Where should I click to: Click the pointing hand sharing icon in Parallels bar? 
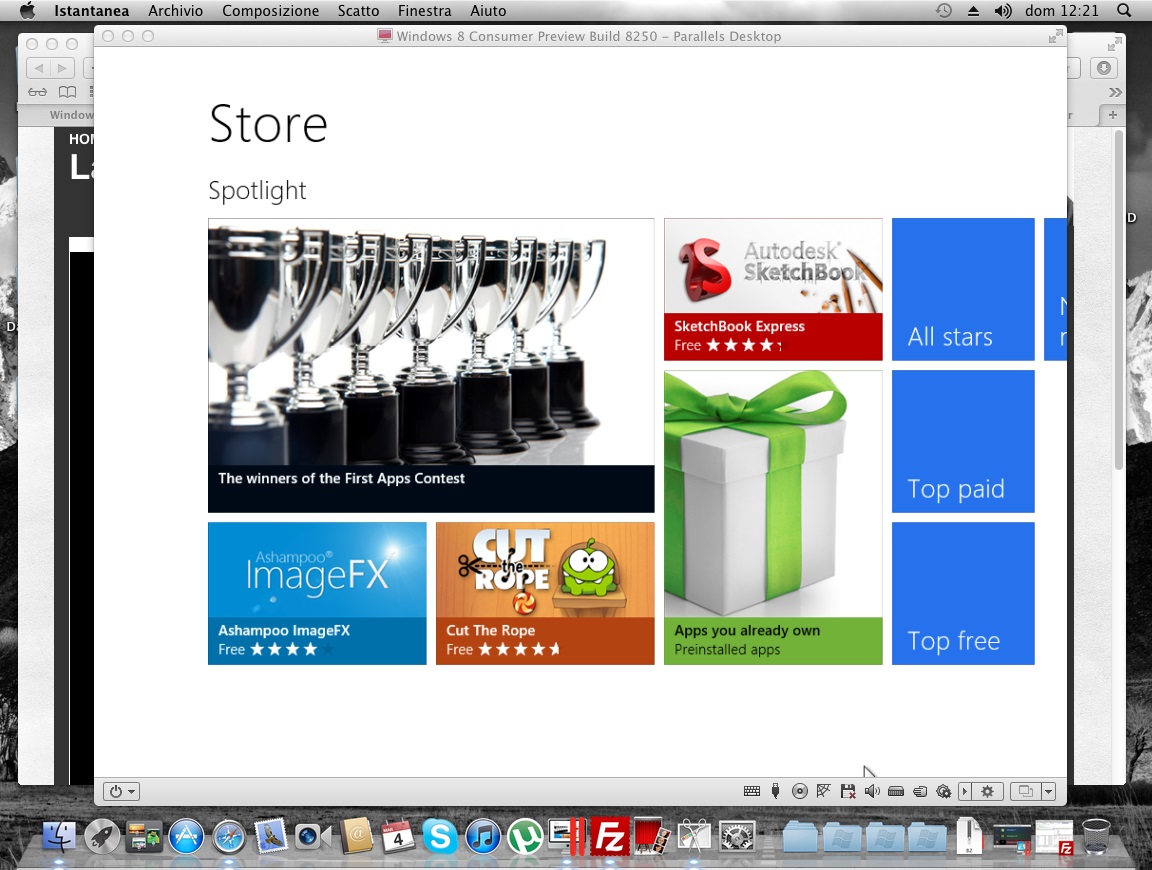click(920, 791)
